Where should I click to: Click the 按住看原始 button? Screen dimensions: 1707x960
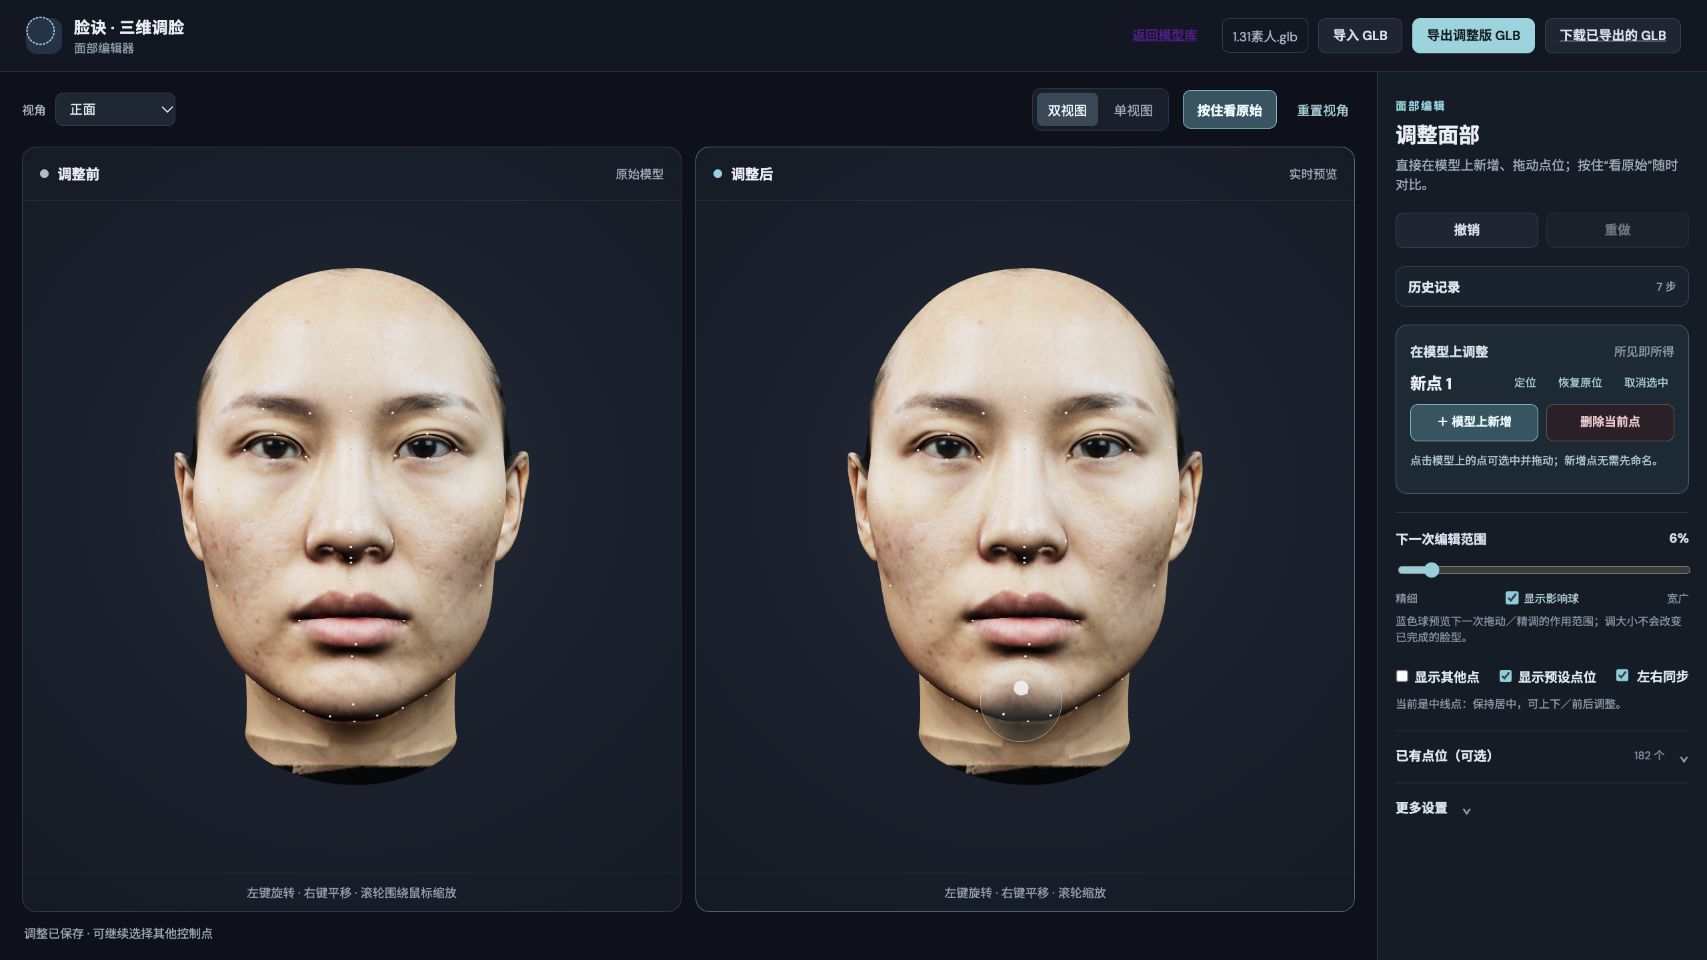[1229, 110]
